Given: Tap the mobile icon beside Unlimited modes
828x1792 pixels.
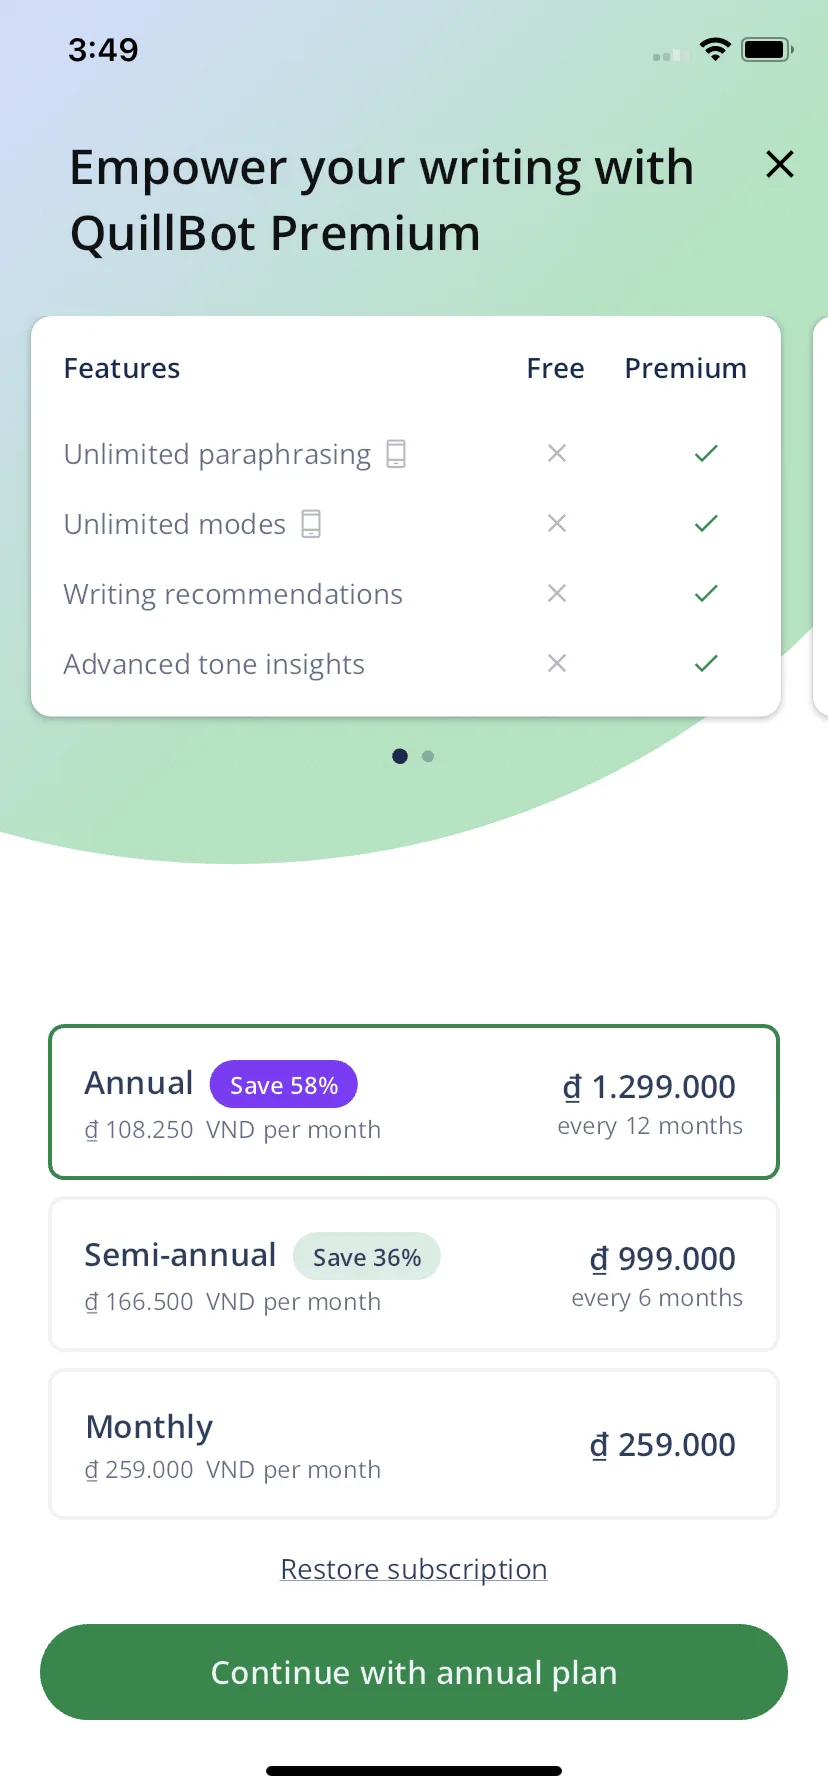Looking at the screenshot, I should (x=311, y=524).
